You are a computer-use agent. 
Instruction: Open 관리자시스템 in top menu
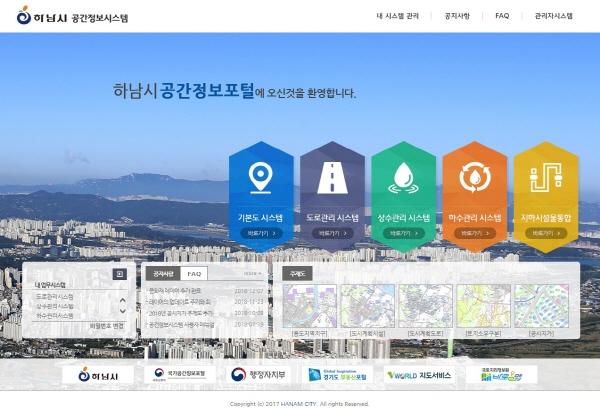tap(553, 16)
